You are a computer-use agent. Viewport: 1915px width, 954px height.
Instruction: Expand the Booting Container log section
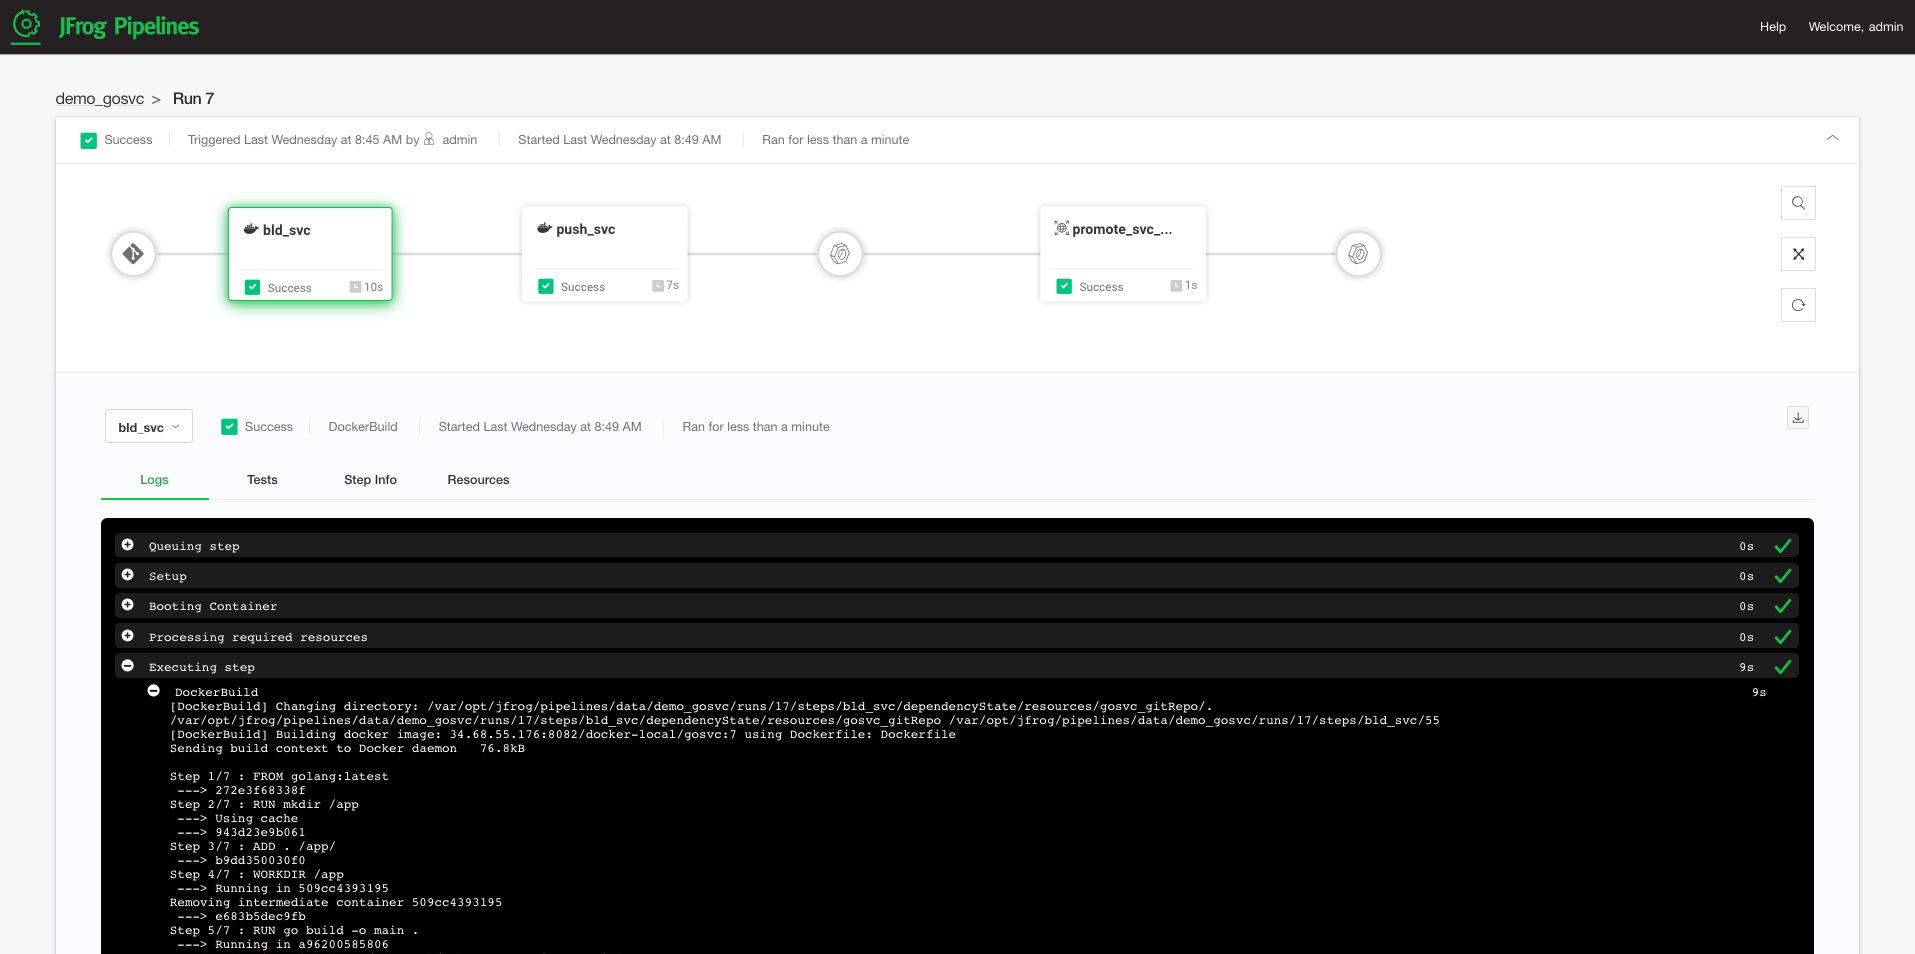point(128,605)
